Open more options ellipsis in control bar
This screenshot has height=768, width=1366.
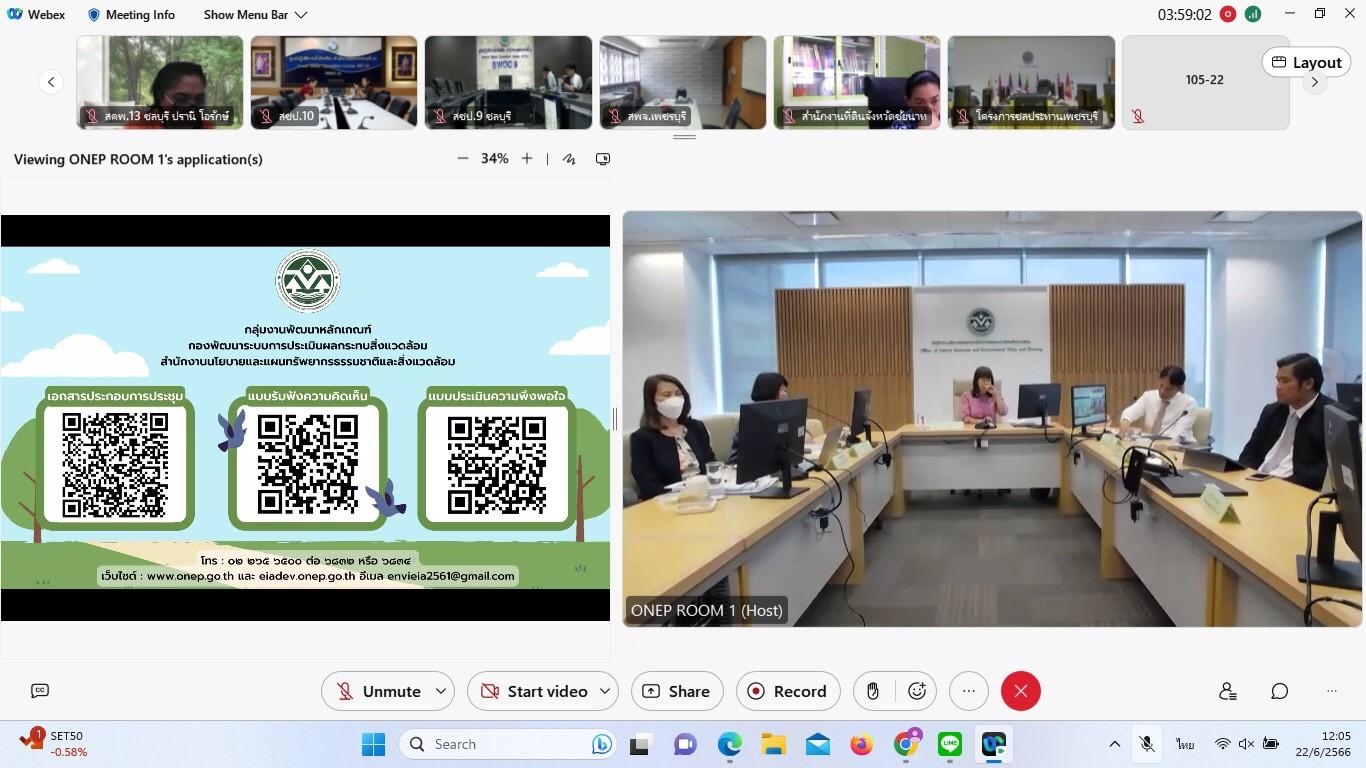[x=968, y=691]
